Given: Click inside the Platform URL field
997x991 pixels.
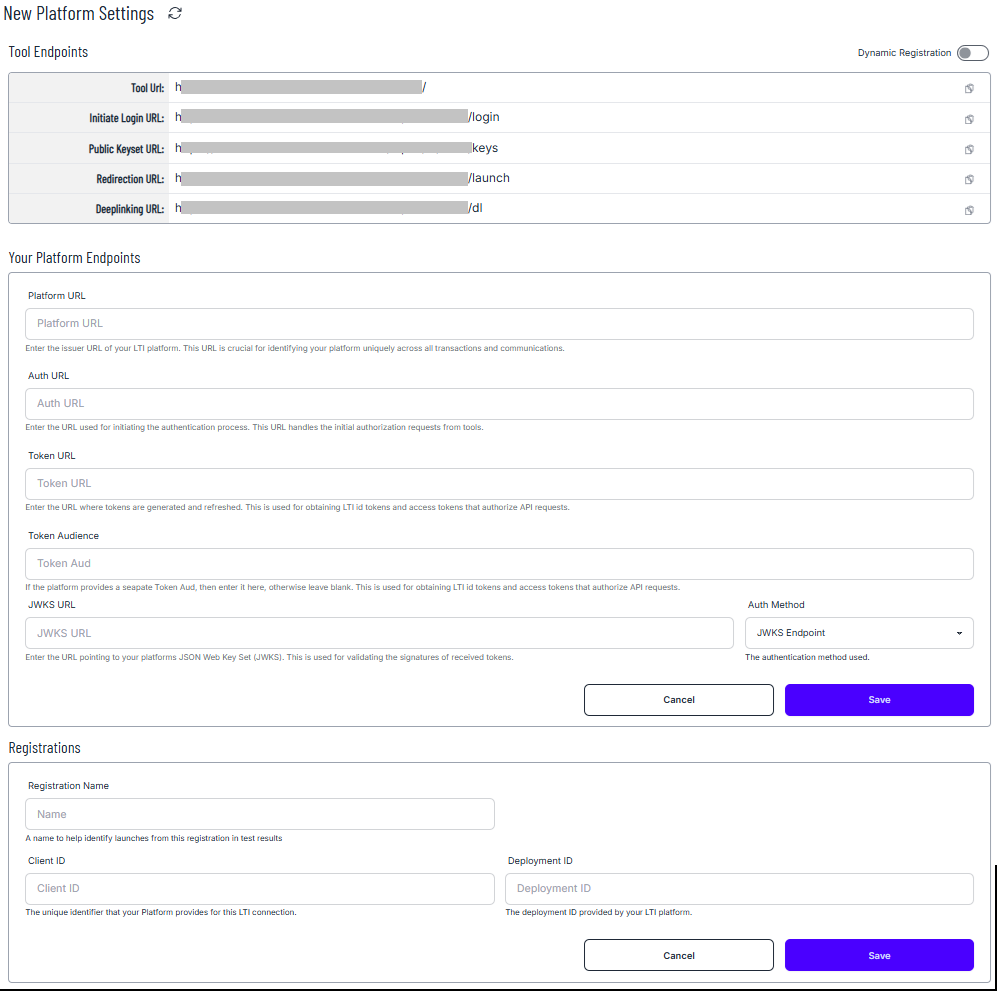Looking at the screenshot, I should (497, 323).
